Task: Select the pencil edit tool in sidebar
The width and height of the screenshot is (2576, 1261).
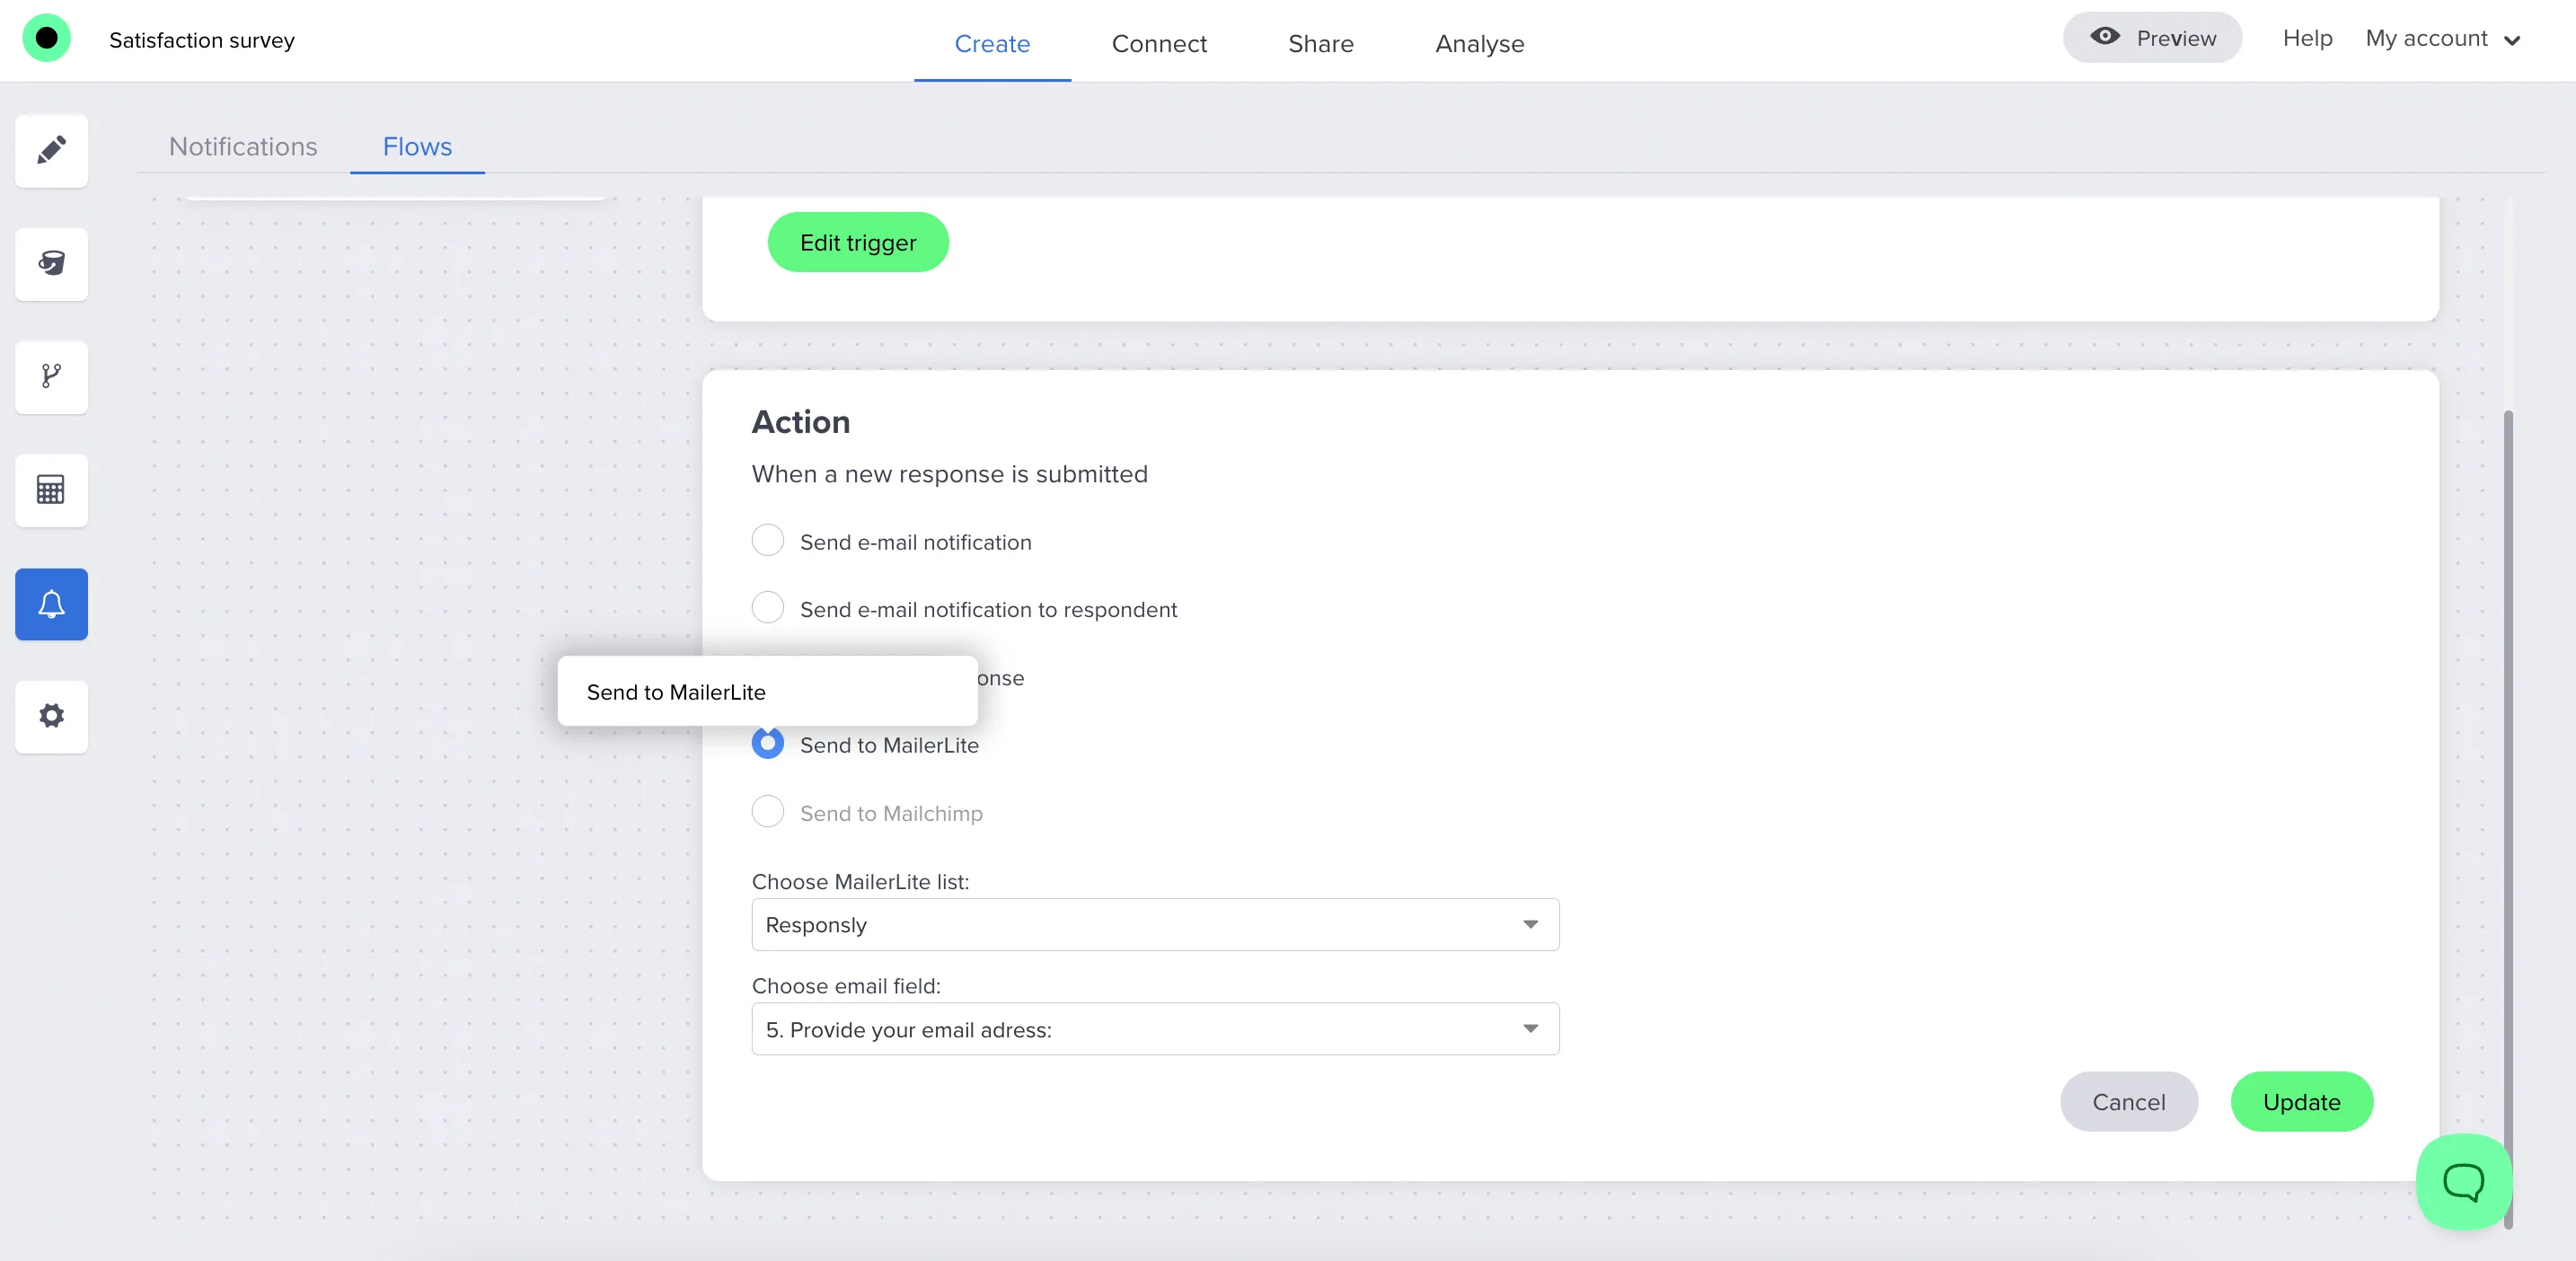Action: [x=50, y=151]
